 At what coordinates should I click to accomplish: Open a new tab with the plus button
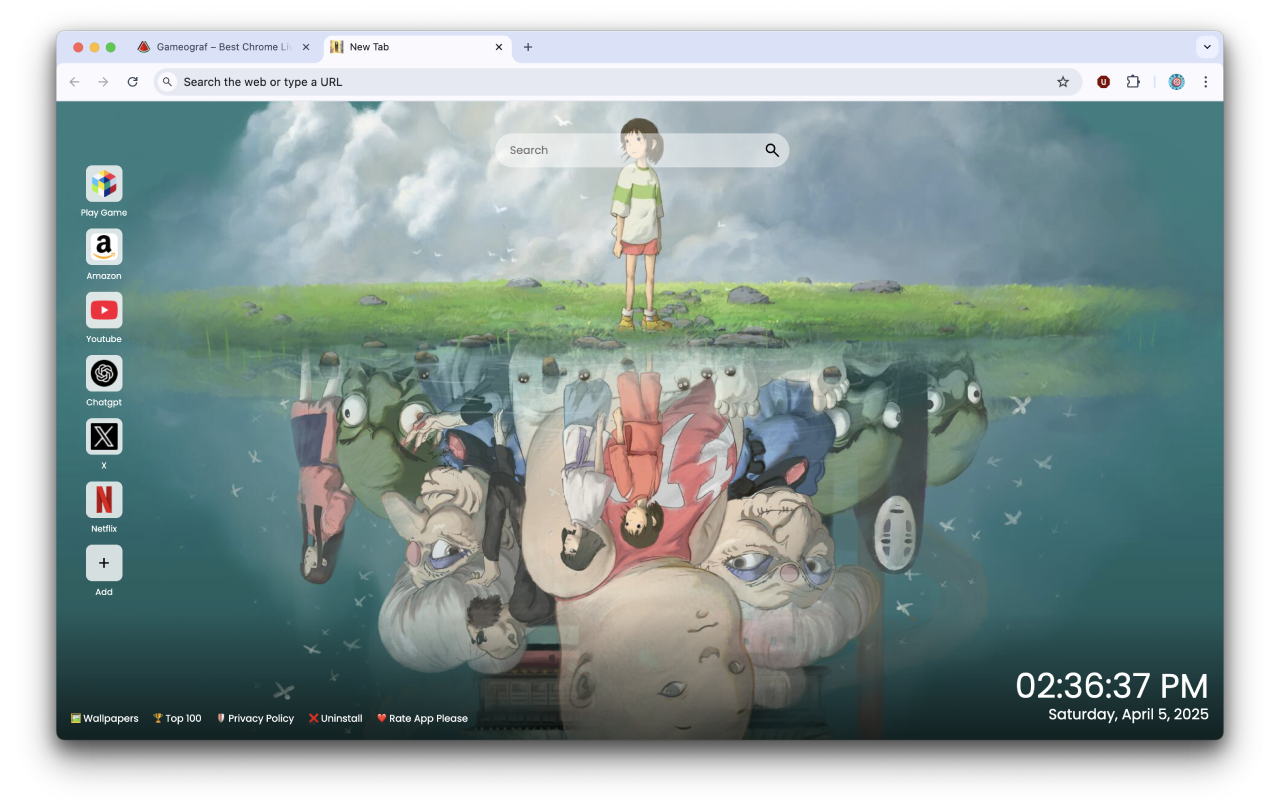(x=528, y=47)
